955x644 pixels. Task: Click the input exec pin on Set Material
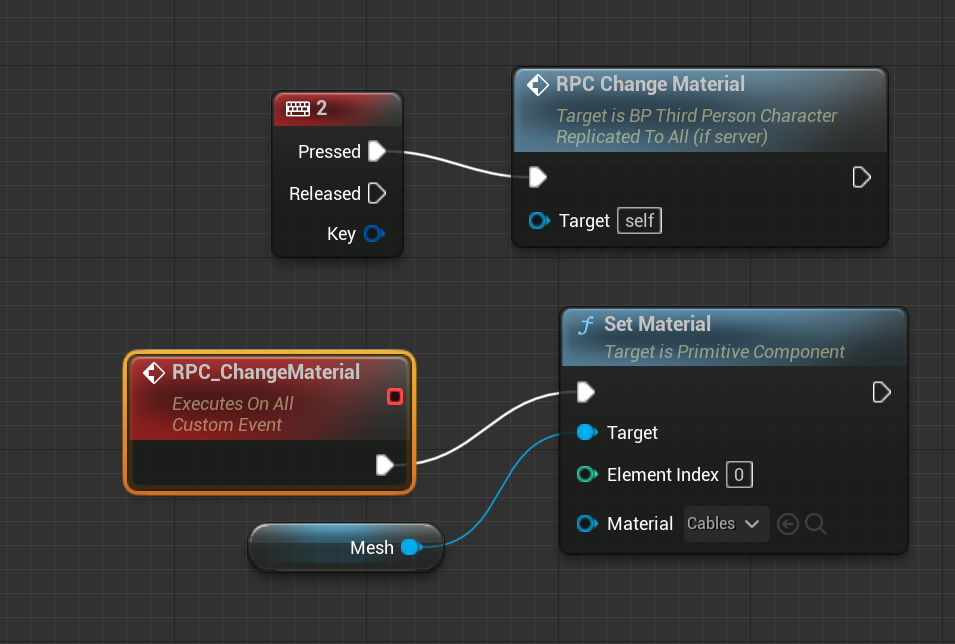(x=585, y=392)
